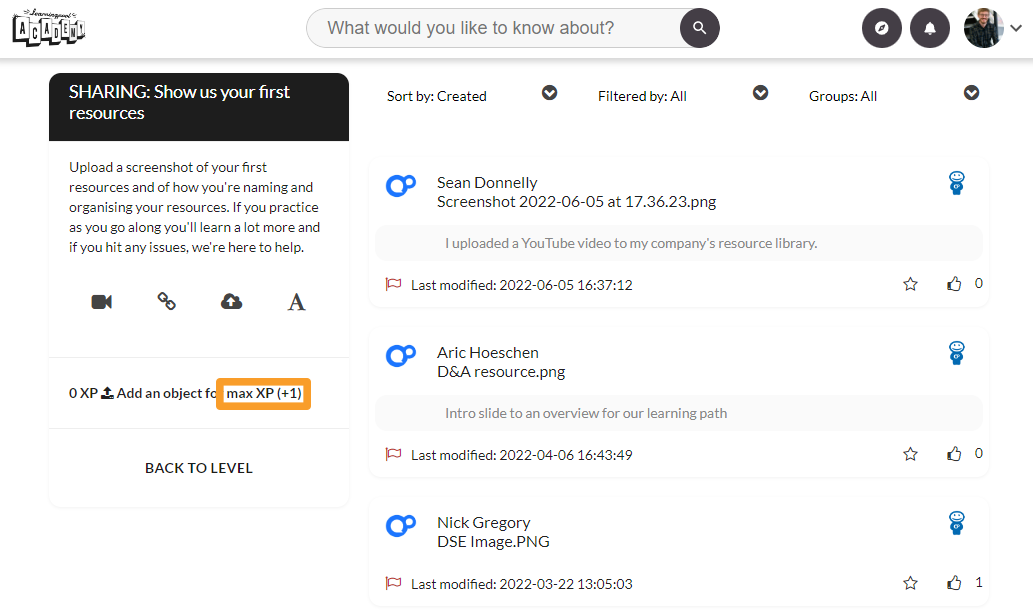Open the compass explore icon
This screenshot has height=614, width=1033.
tap(881, 28)
